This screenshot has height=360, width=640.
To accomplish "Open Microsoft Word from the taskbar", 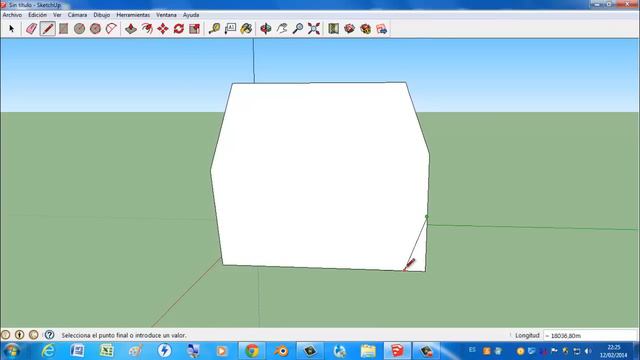I will click(x=77, y=351).
